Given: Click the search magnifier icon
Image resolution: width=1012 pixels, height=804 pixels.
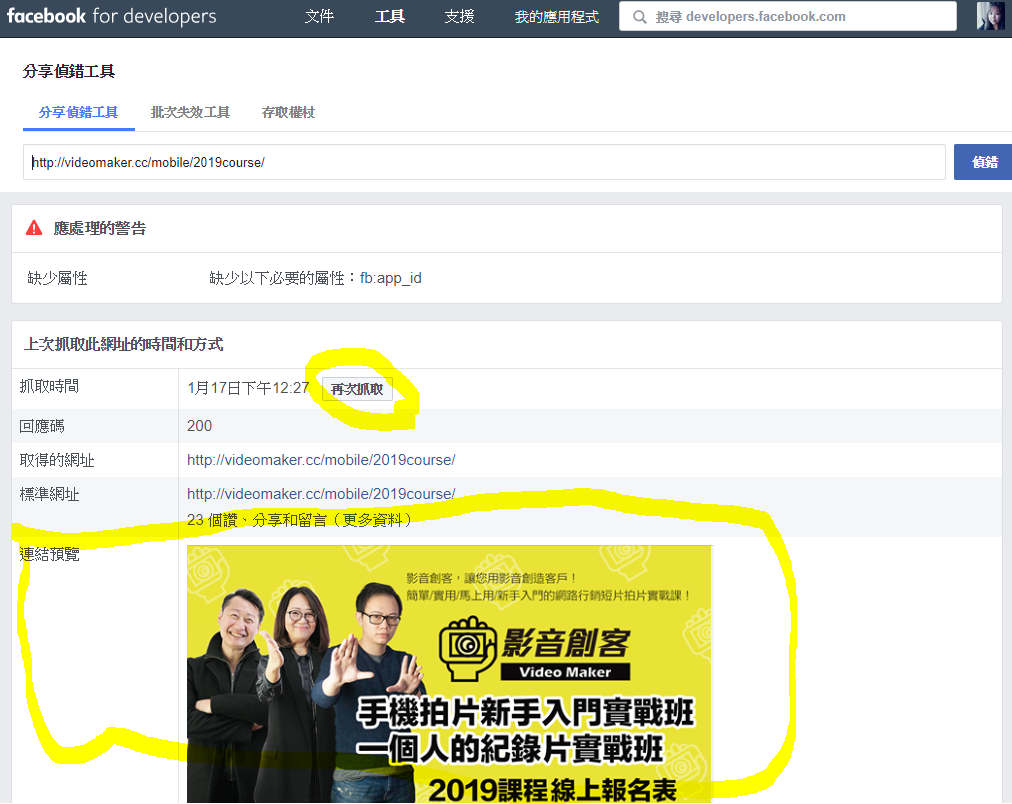Looking at the screenshot, I should 640,17.
